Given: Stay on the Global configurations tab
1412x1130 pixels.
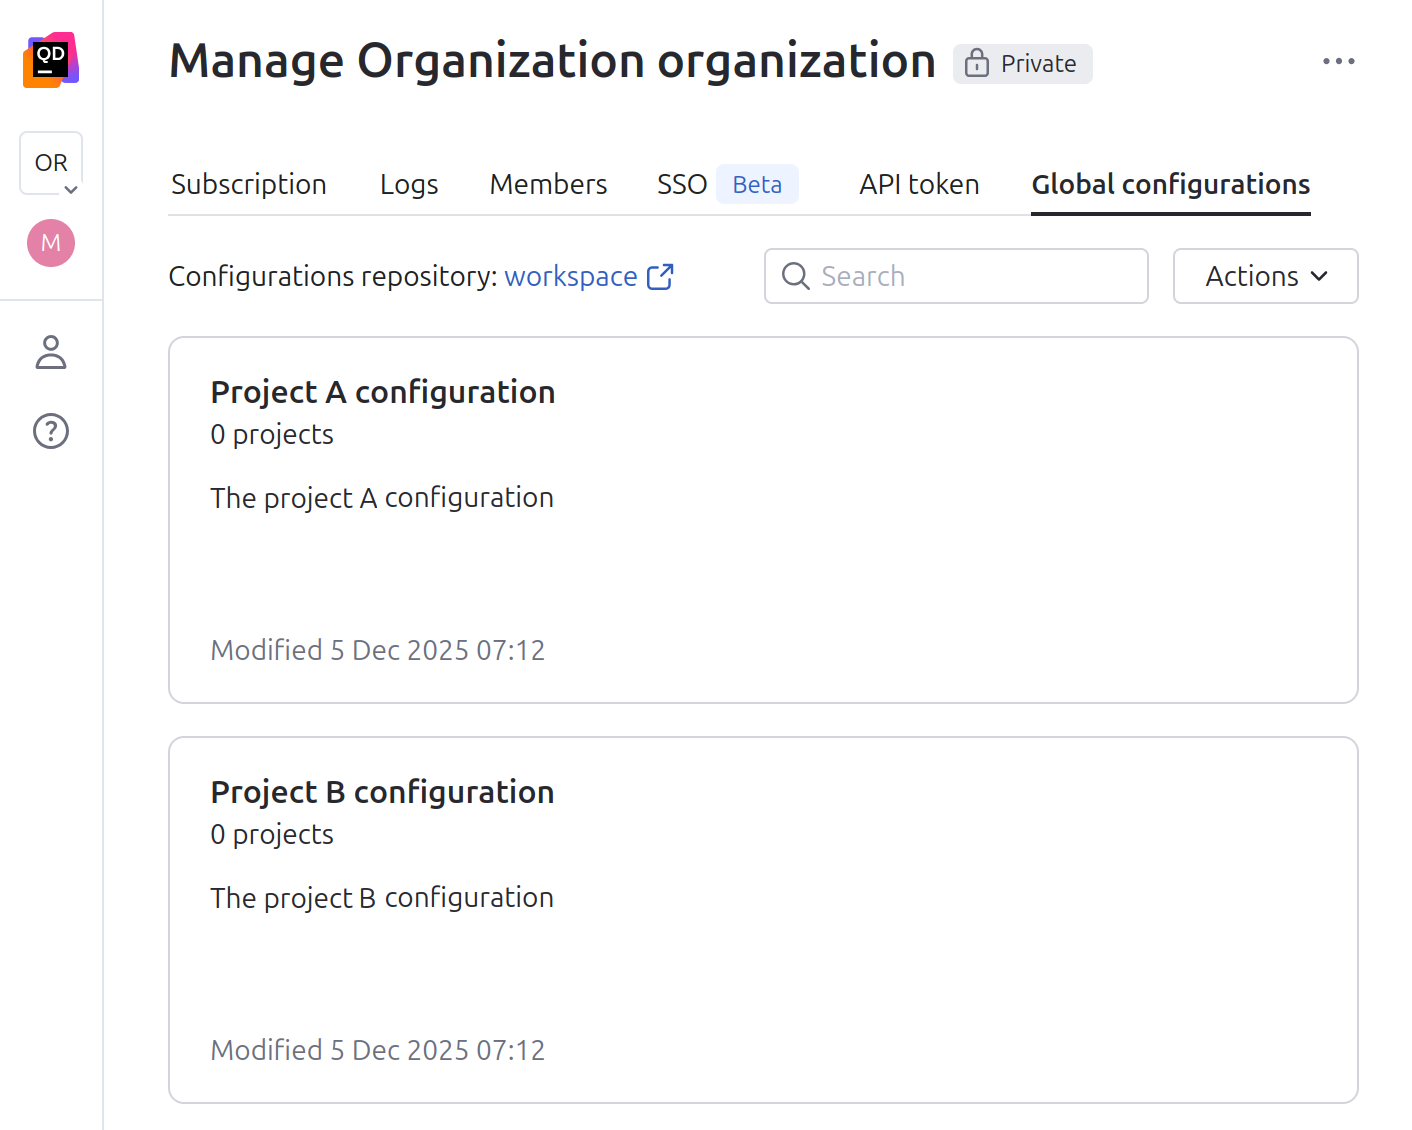Looking at the screenshot, I should [1170, 184].
